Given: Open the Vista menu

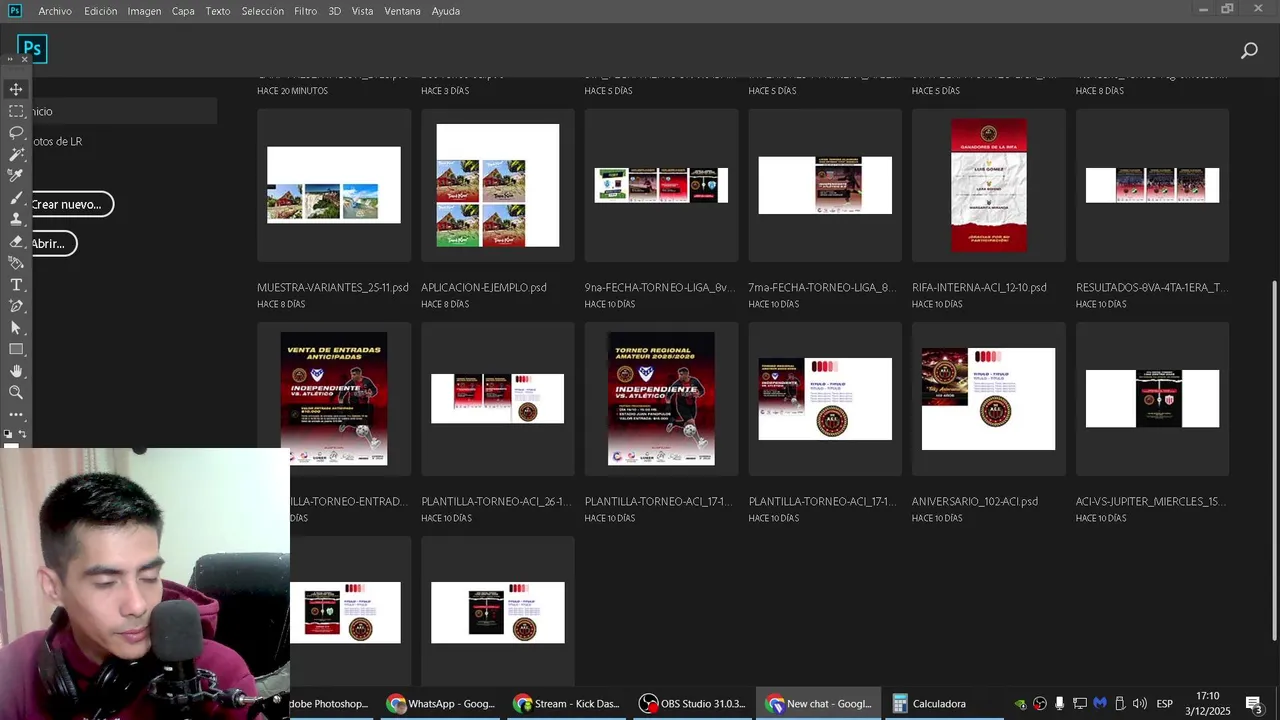Looking at the screenshot, I should click(x=362, y=11).
